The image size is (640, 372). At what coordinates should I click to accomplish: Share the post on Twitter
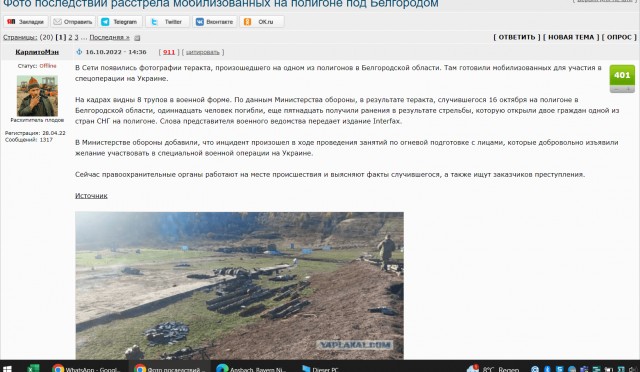pyautogui.click(x=167, y=22)
